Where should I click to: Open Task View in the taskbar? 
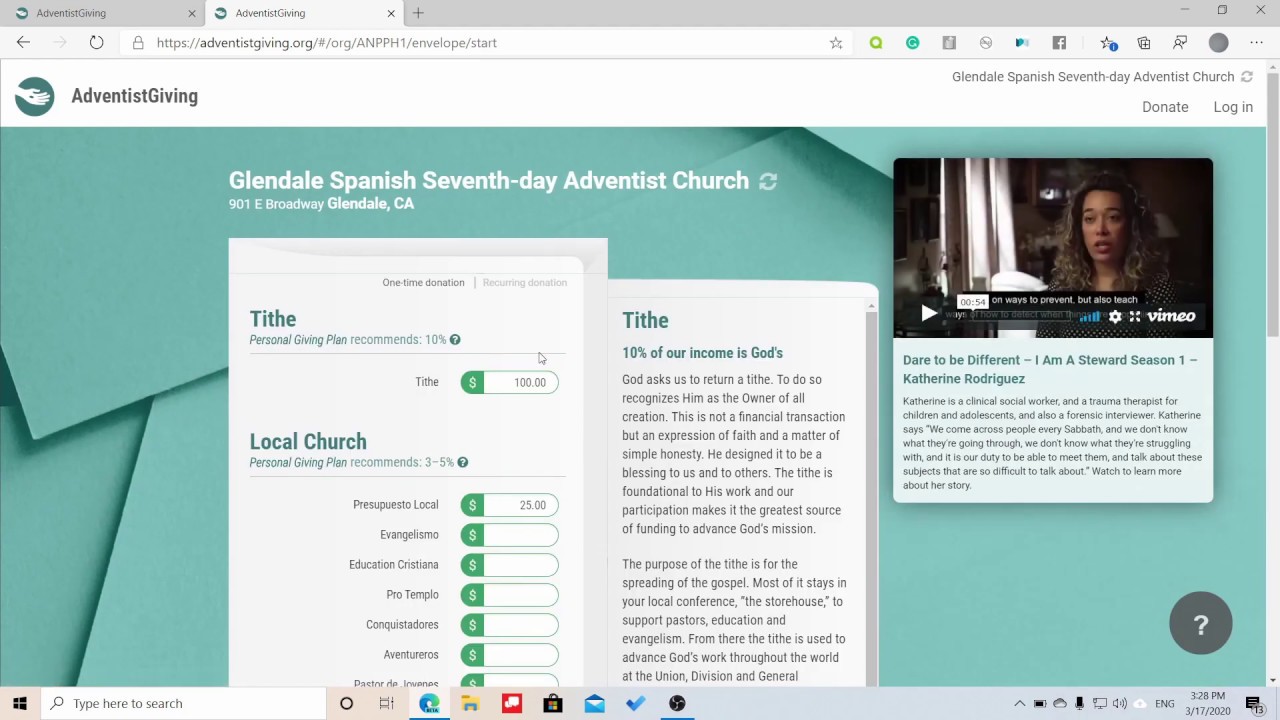pos(386,703)
